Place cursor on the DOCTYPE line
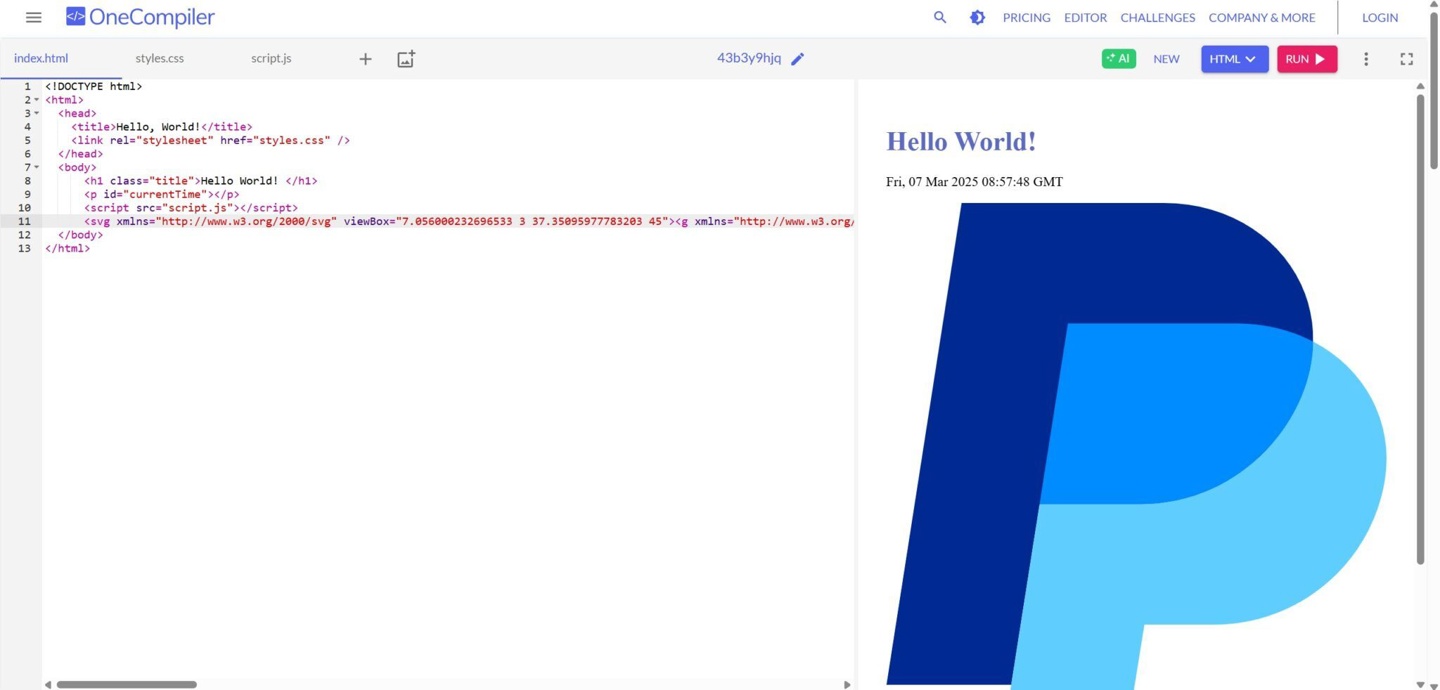Viewport: 1440px width, 690px height. tap(93, 87)
